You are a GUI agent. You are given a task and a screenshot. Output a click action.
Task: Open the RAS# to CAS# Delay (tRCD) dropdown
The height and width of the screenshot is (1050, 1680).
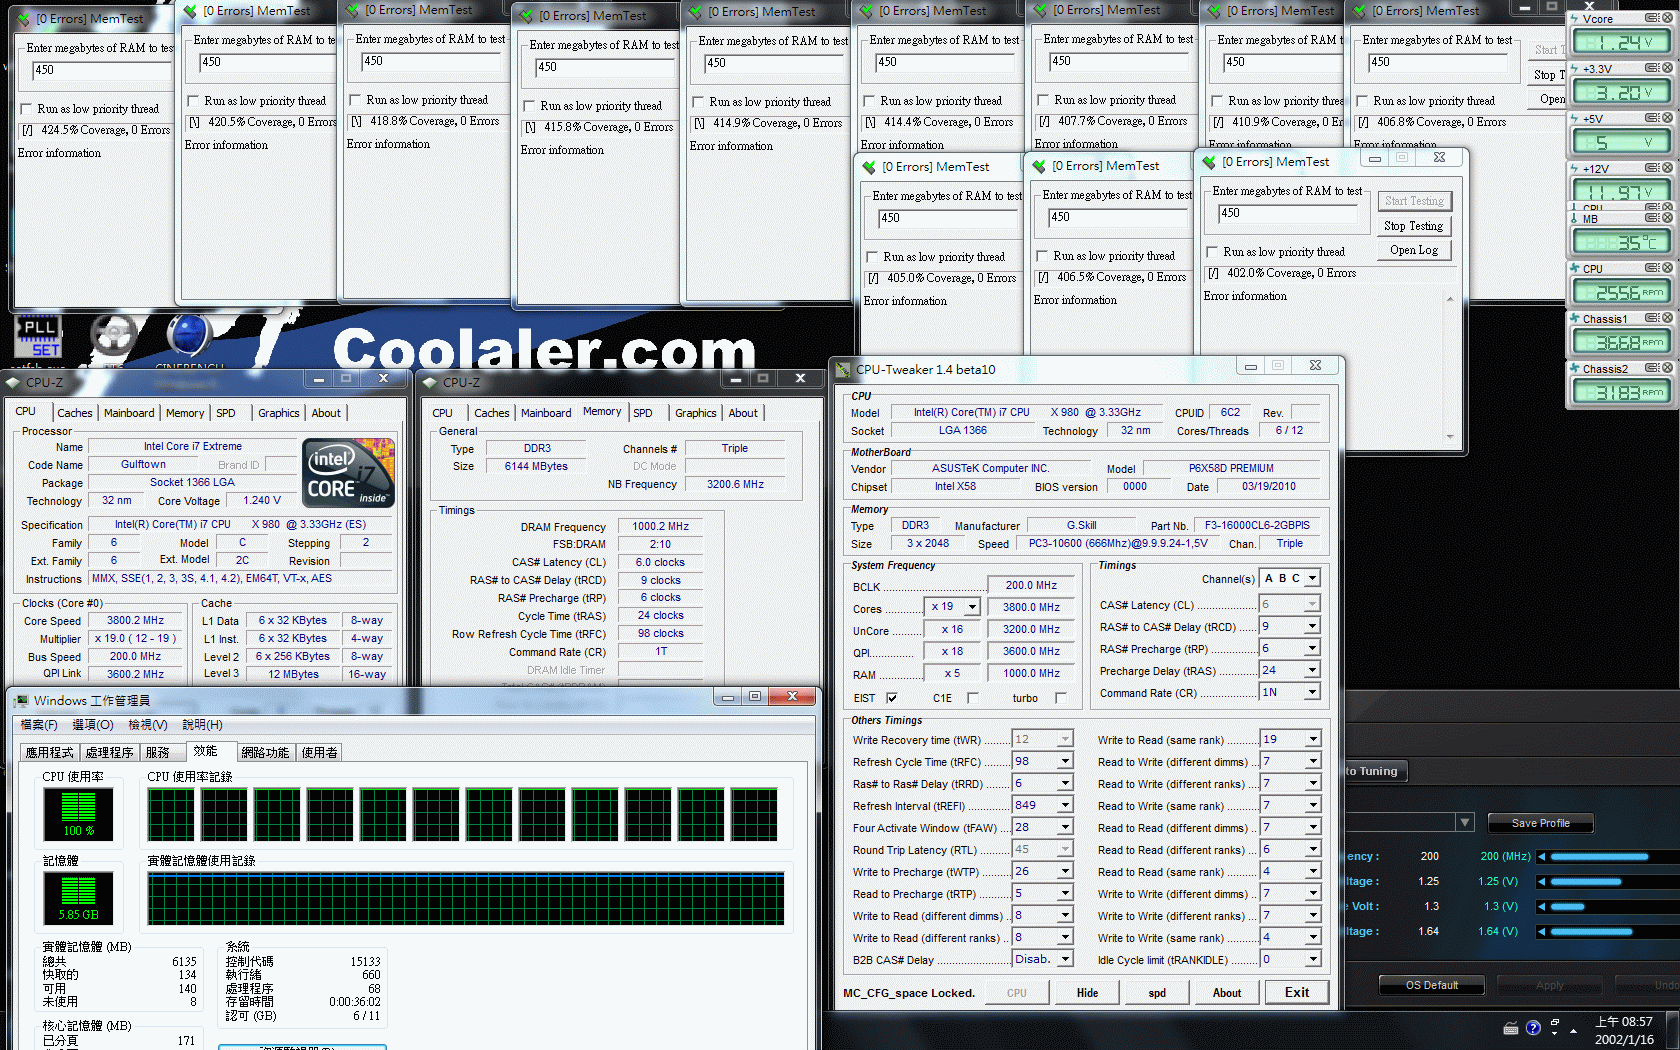[x=1312, y=627]
